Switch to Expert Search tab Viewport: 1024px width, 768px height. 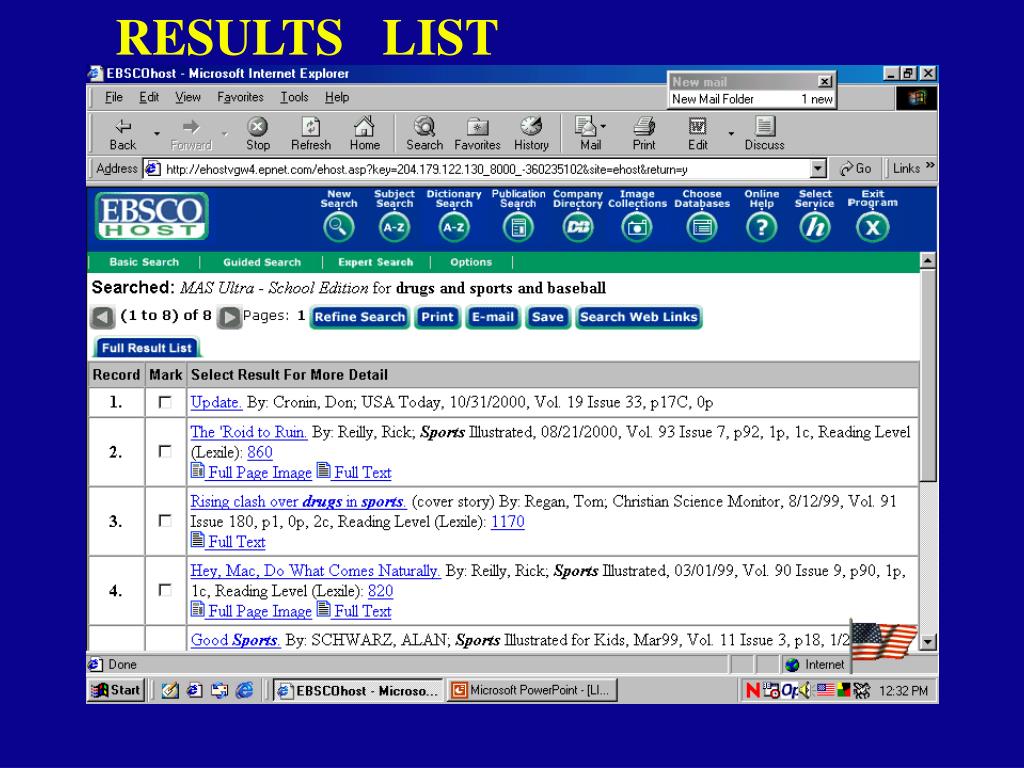pos(376,262)
